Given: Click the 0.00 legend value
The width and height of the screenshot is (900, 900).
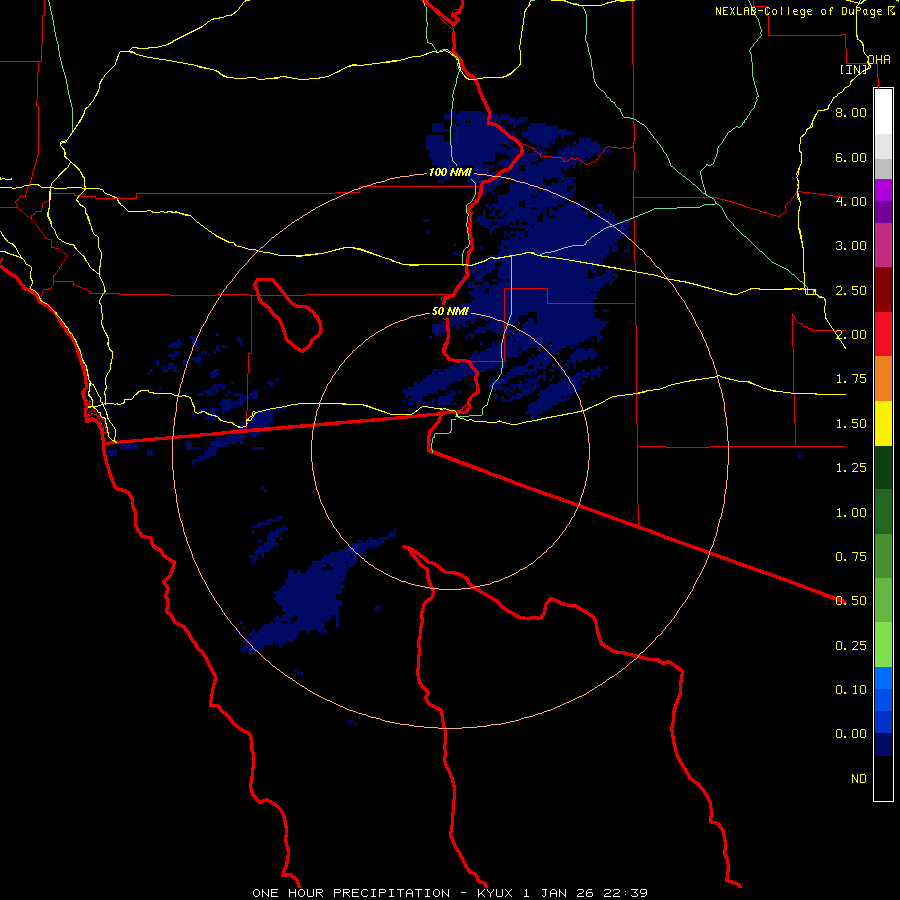Looking at the screenshot, I should pyautogui.click(x=851, y=734).
